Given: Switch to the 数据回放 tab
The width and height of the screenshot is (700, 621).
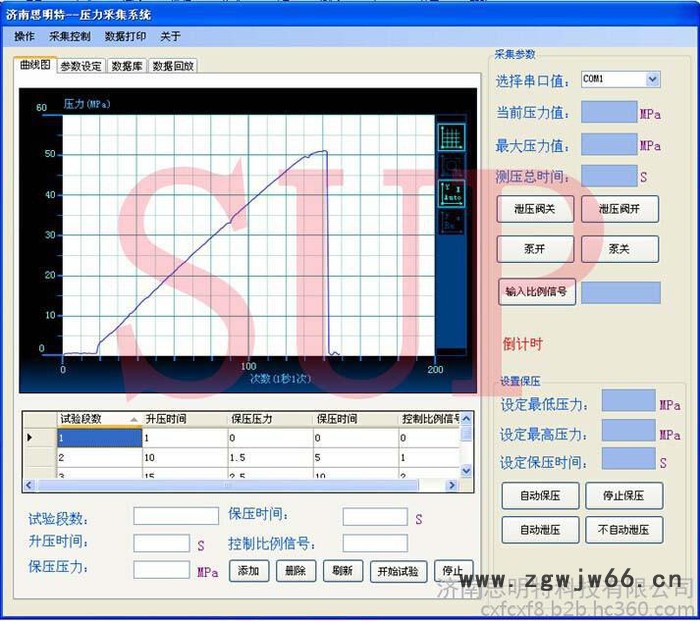Looking at the screenshot, I should pyautogui.click(x=173, y=67).
